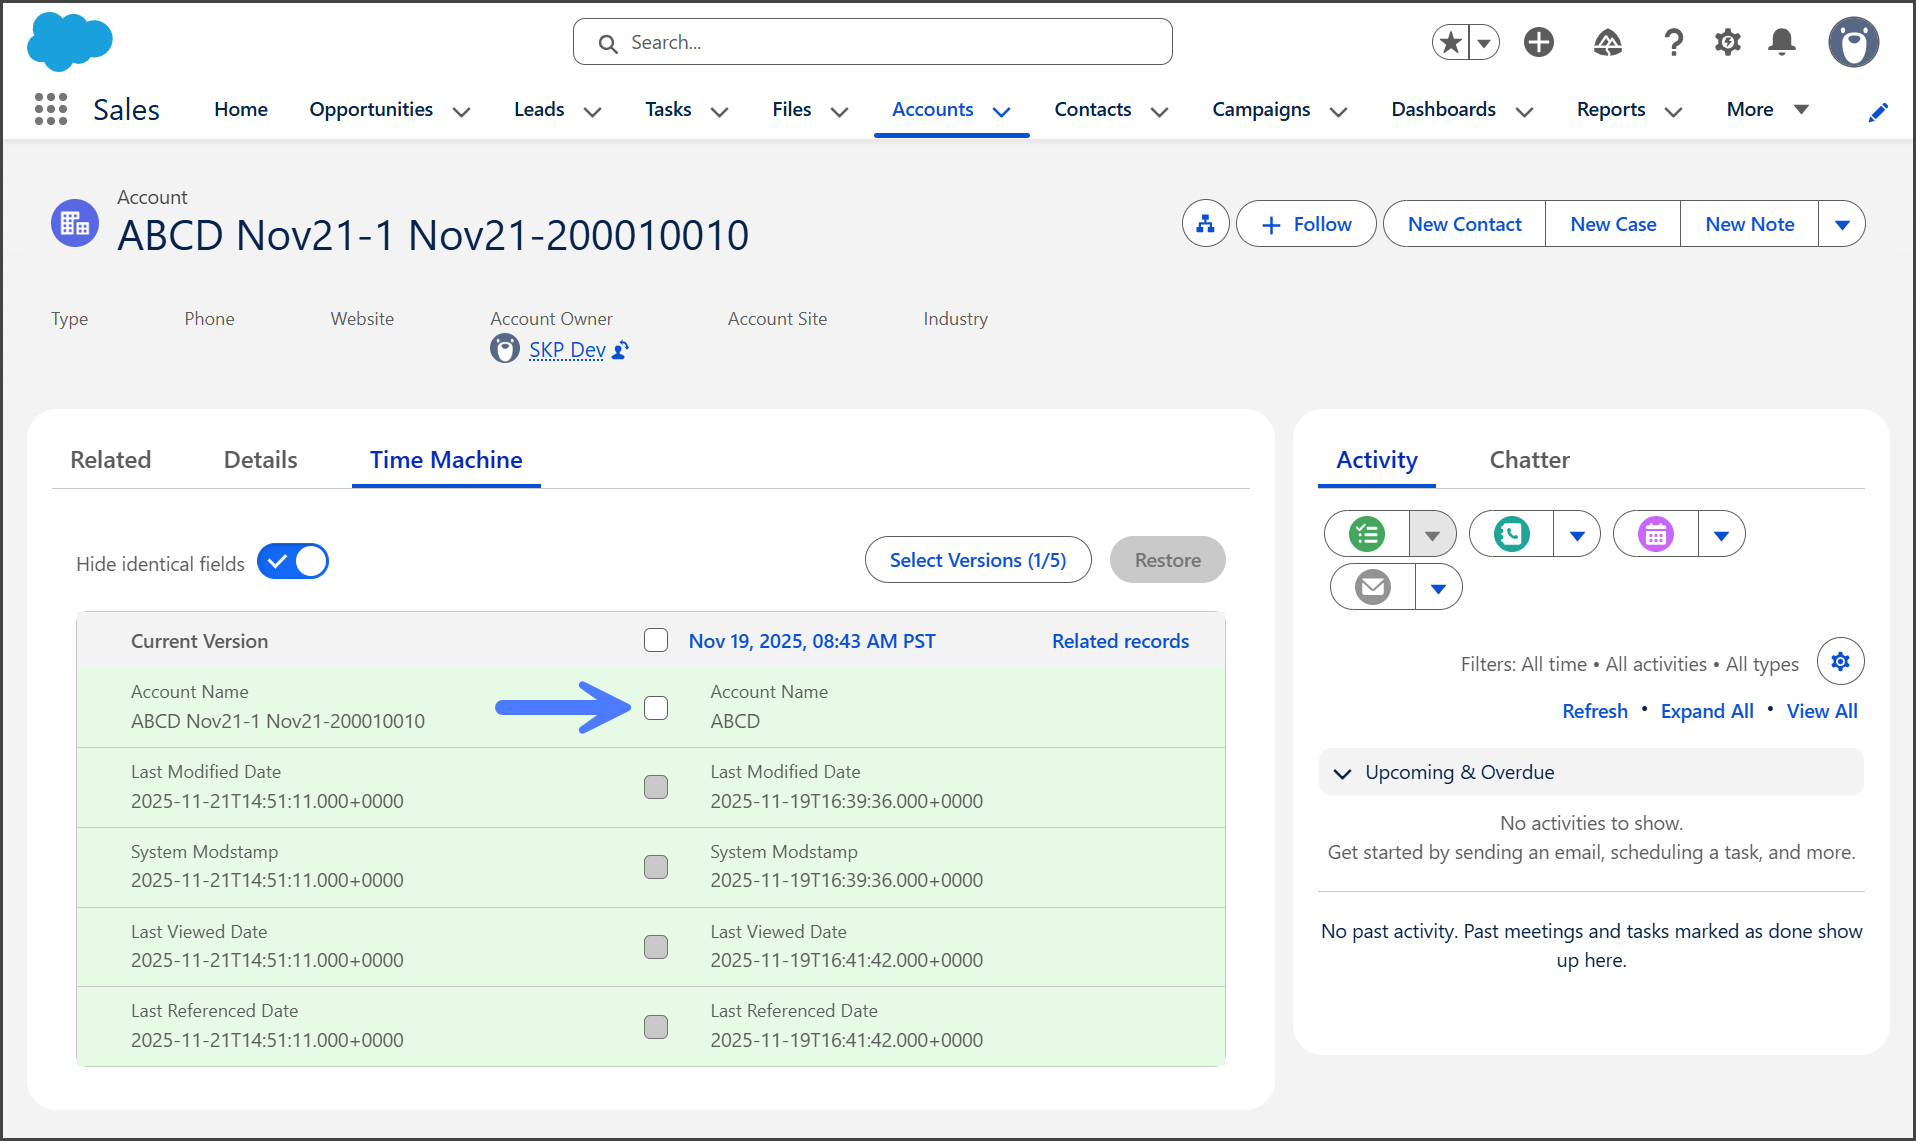Collapse the Upcoming & Overdue section
This screenshot has width=1916, height=1141.
[x=1342, y=773]
